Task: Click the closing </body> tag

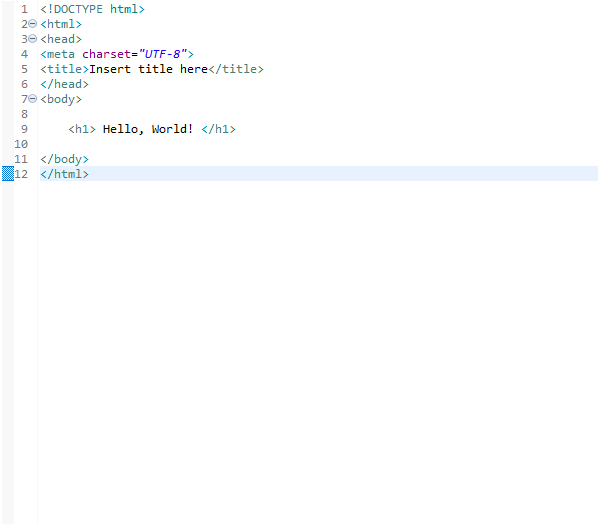Action: pyautogui.click(x=64, y=159)
